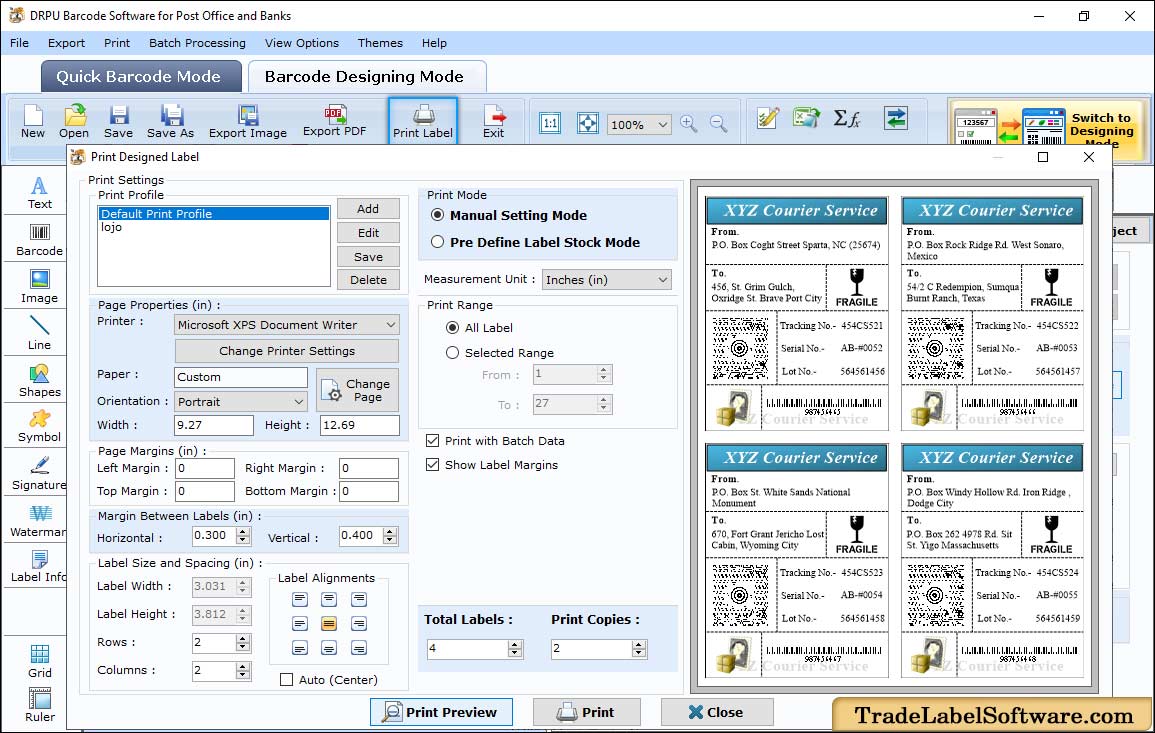1155x733 pixels.
Task: Increase the Columns count
Action: [x=243, y=667]
